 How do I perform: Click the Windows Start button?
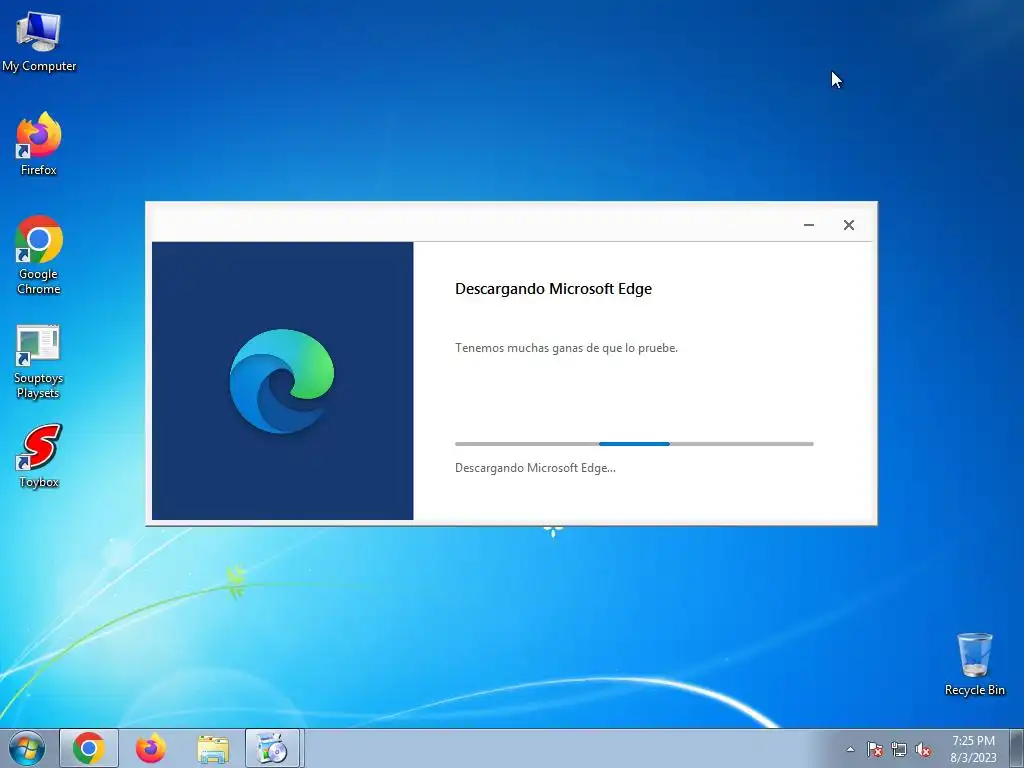pos(27,748)
